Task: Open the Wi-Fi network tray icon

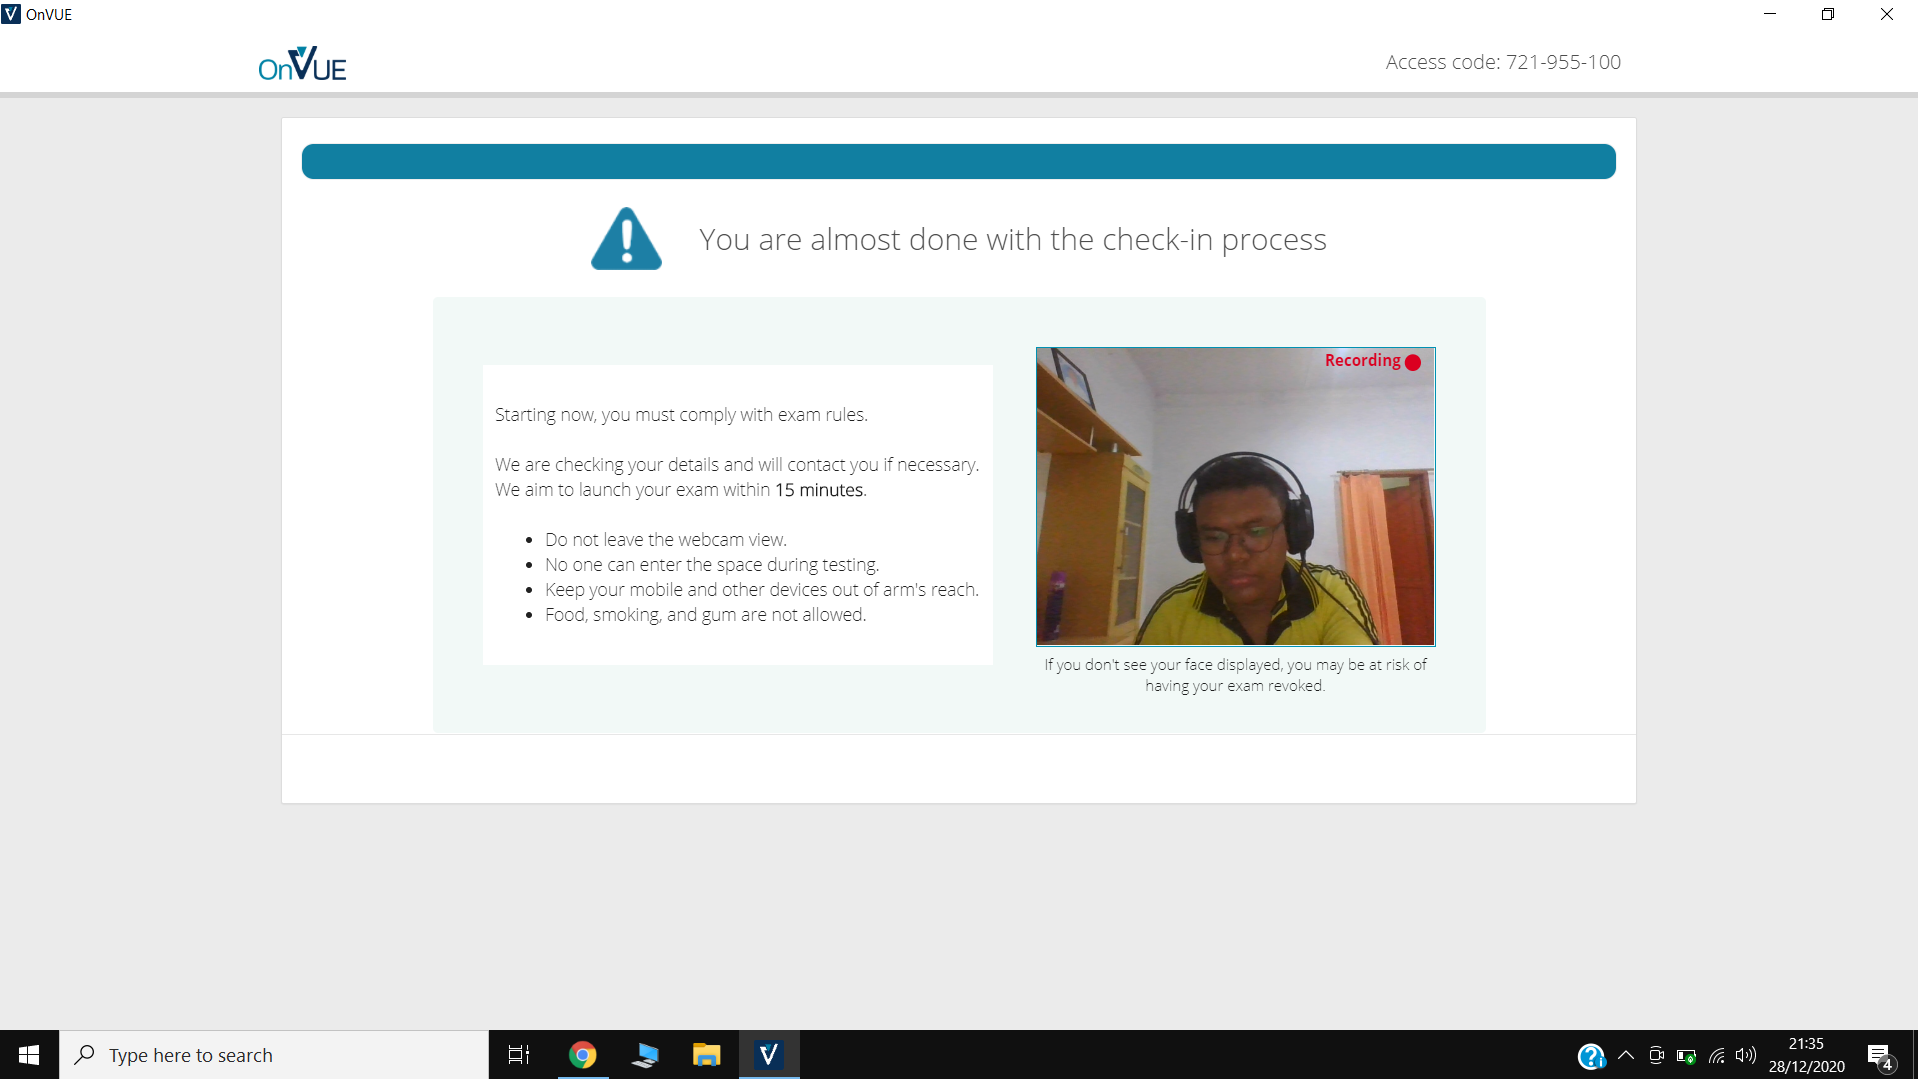Action: point(1717,1056)
